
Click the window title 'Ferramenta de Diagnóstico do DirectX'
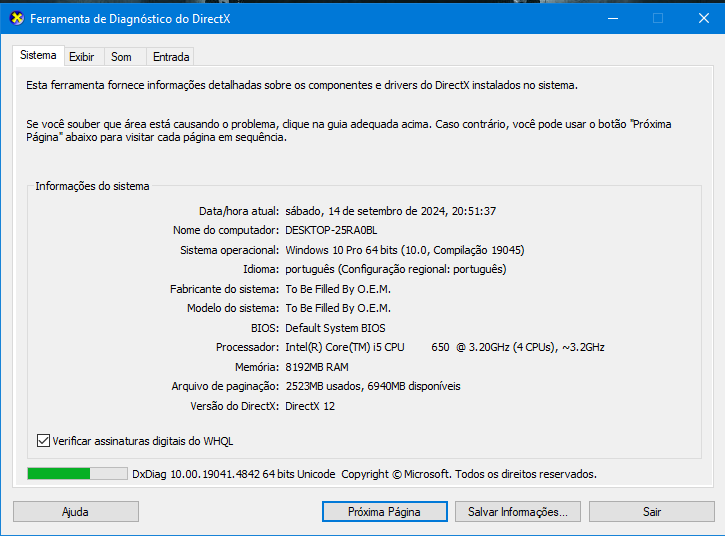[x=130, y=19]
